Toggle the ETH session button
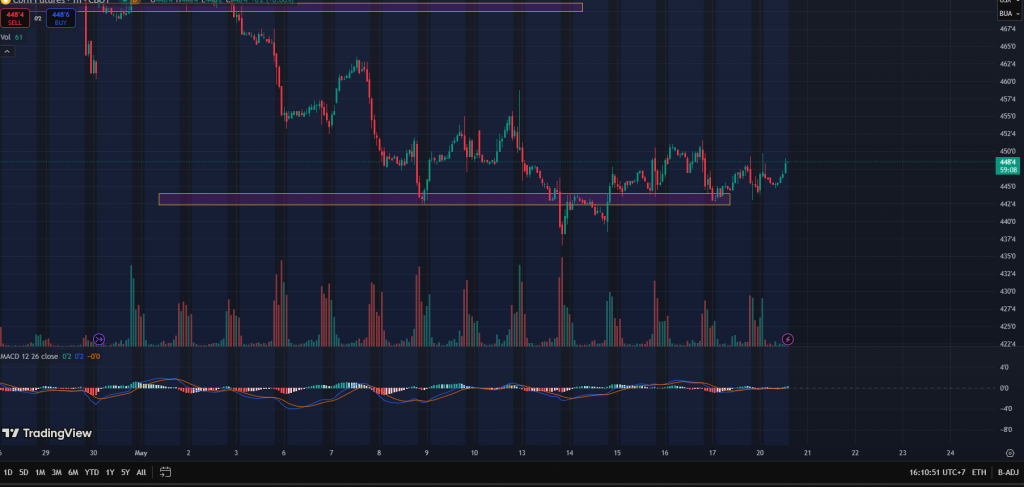 tap(979, 472)
